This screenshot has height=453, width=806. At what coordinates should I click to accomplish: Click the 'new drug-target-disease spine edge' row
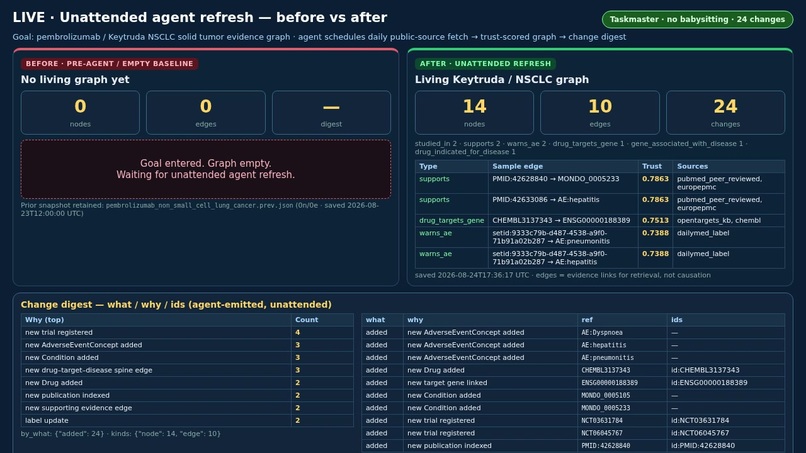click(187, 370)
